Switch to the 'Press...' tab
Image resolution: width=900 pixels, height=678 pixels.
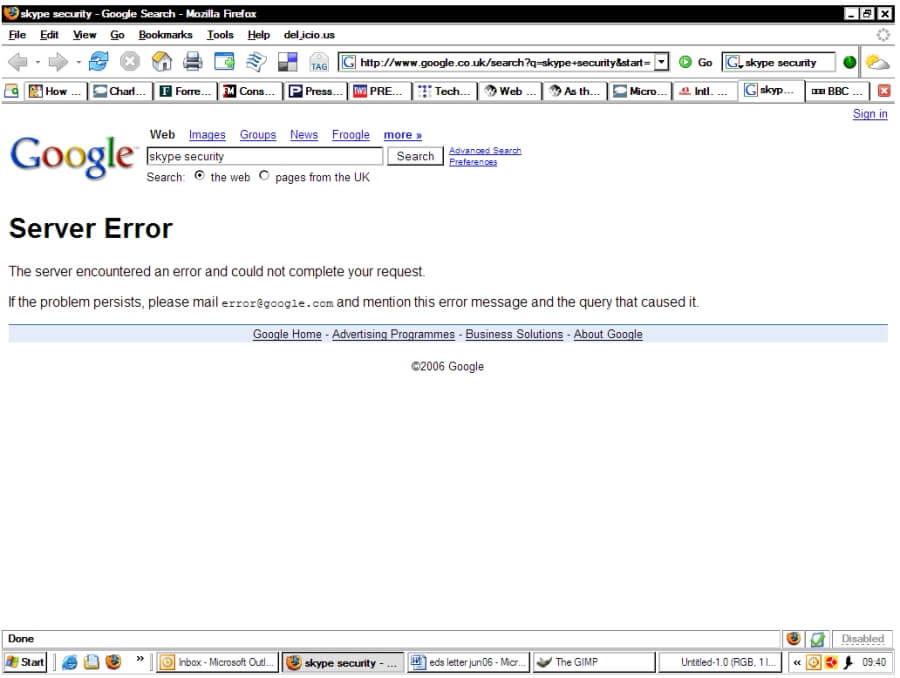coord(315,91)
